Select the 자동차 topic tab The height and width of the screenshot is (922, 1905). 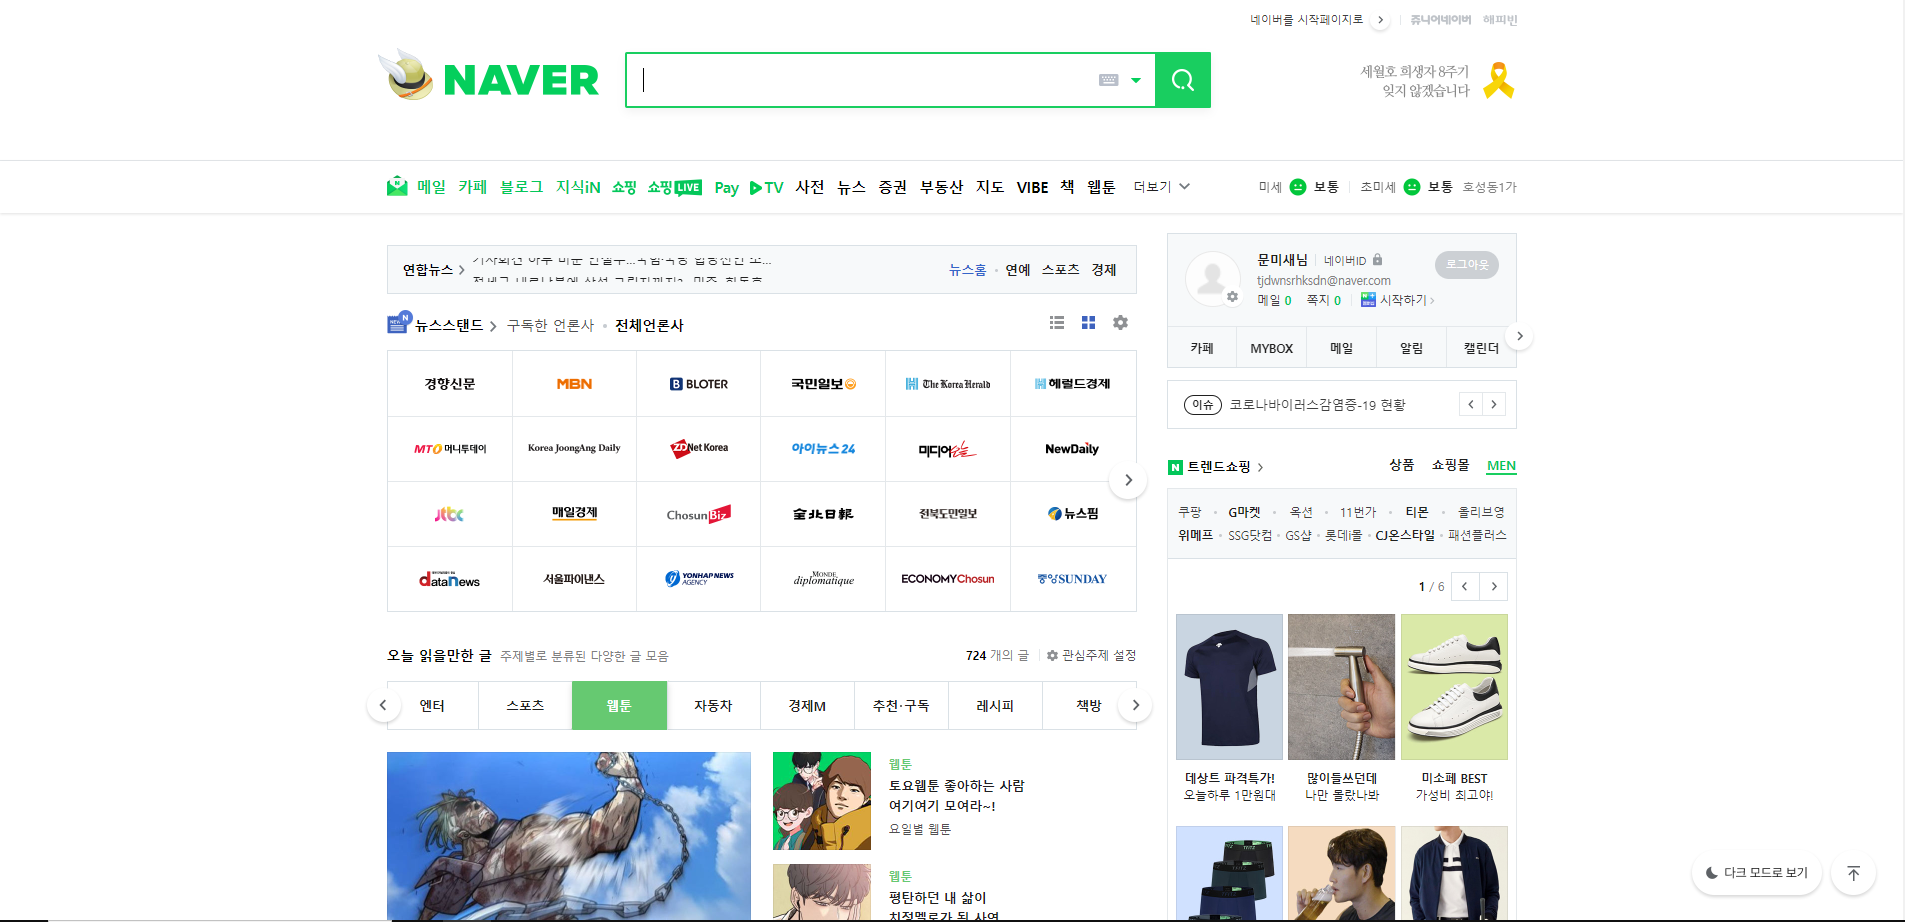click(x=713, y=705)
